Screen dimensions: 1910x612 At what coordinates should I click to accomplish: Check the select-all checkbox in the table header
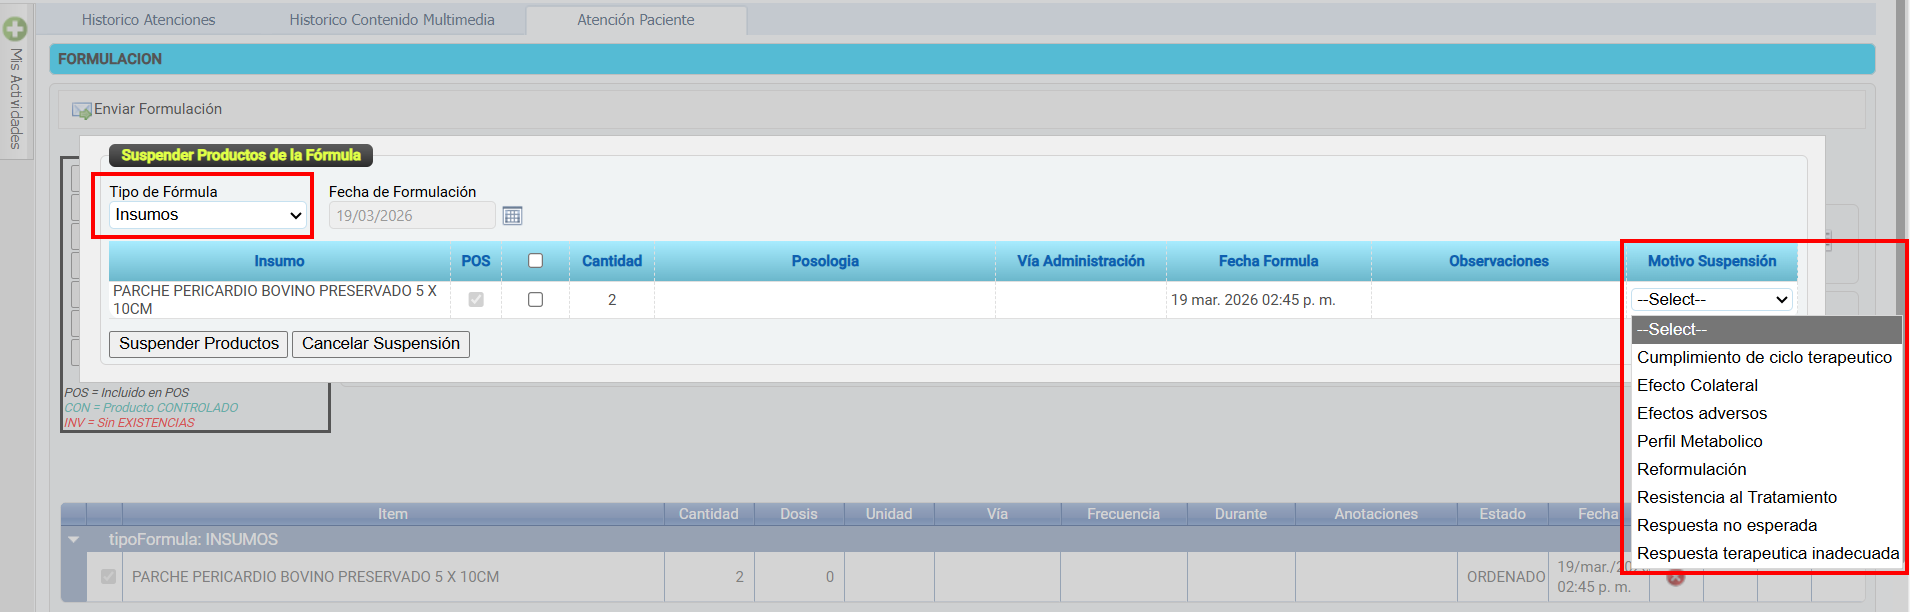[535, 261]
